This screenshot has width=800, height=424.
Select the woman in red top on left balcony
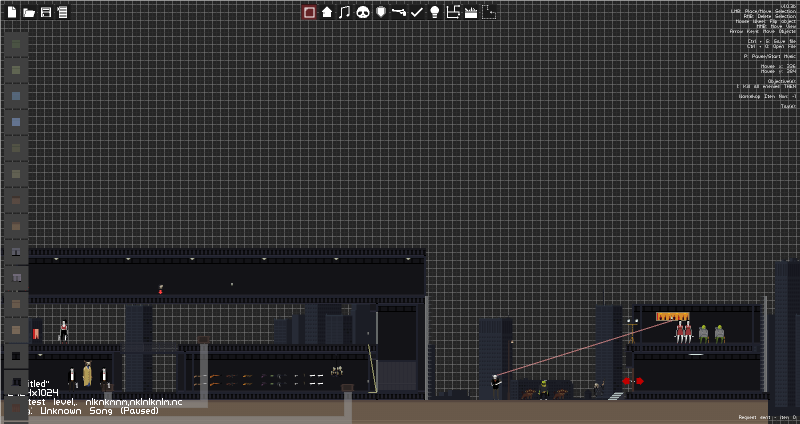click(x=64, y=331)
